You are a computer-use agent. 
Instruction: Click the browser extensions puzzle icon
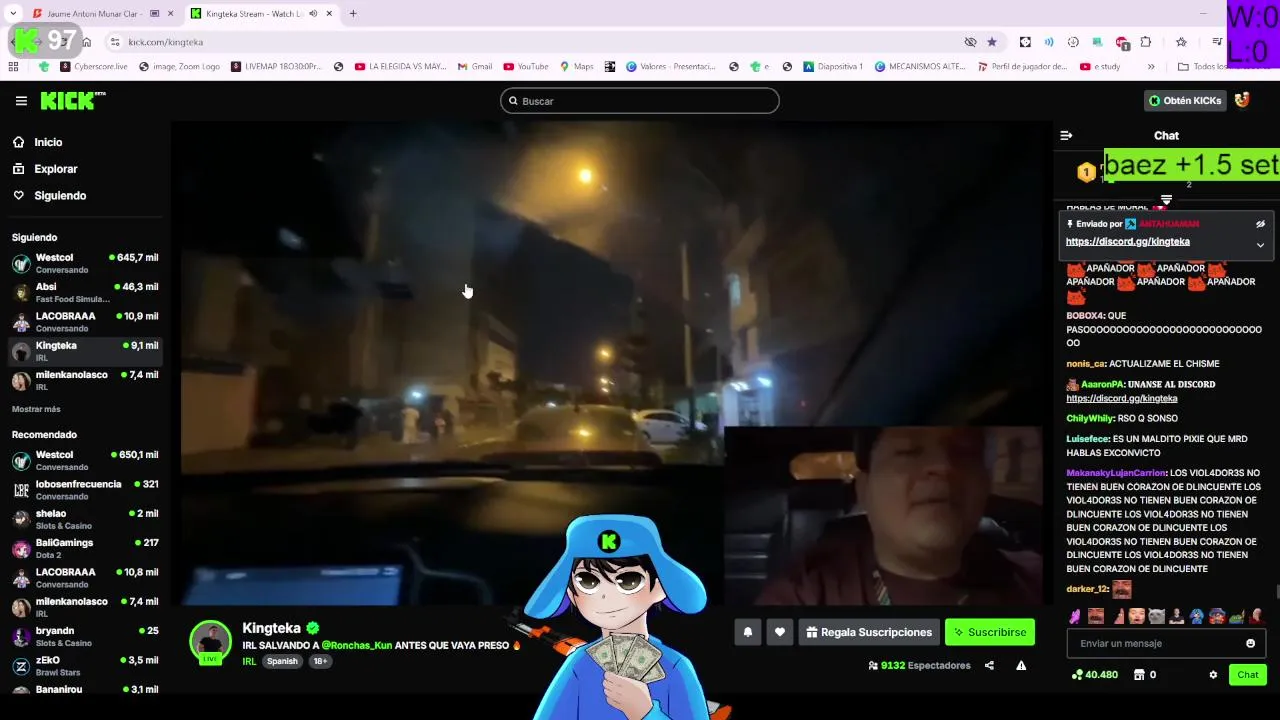[x=1146, y=42]
